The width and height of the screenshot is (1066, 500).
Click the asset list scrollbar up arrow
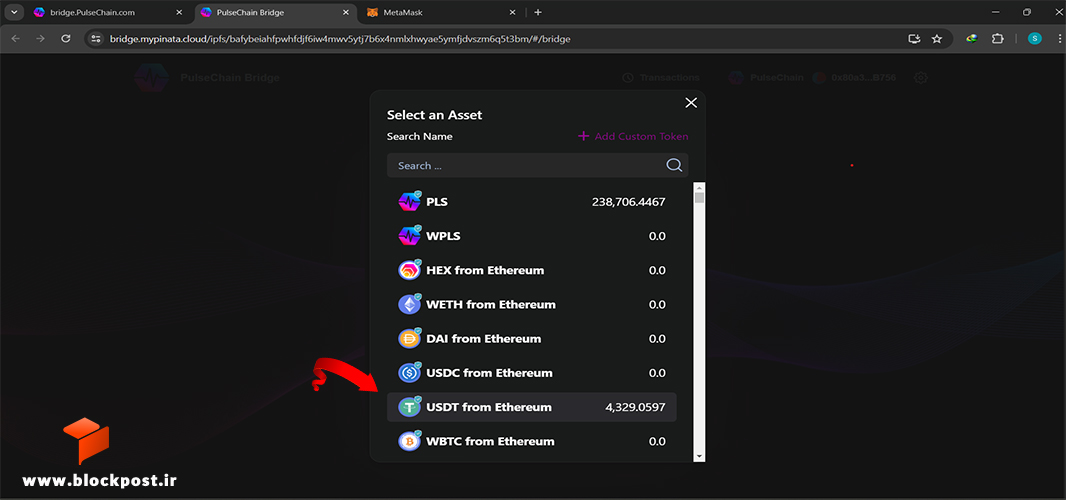699,187
